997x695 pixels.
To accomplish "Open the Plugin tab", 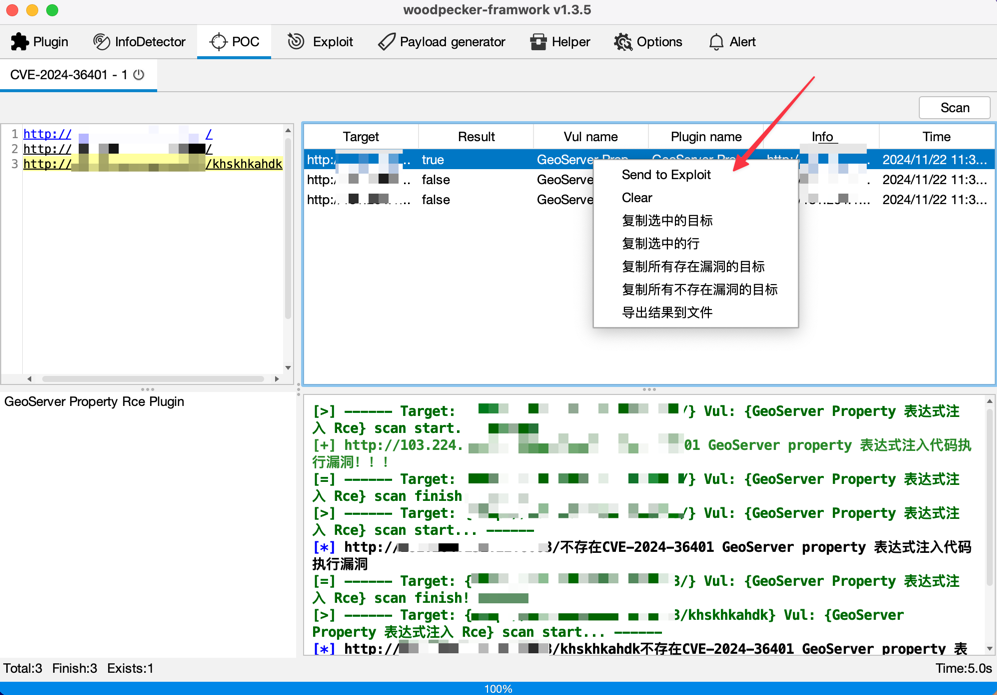I will click(x=39, y=42).
